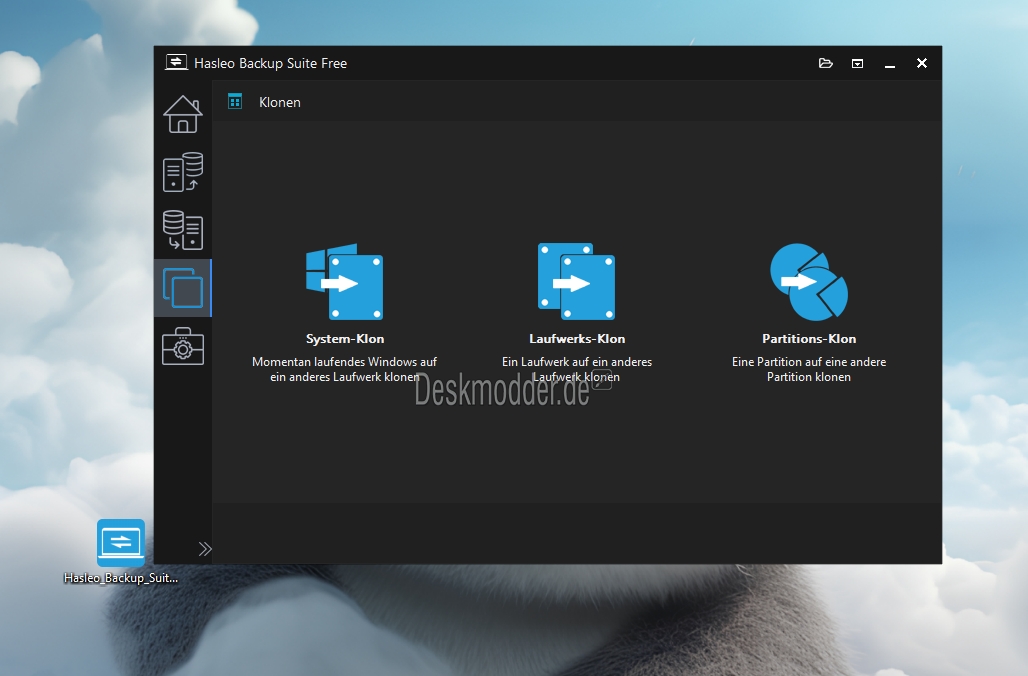The image size is (1028, 676).
Task: Click the Hasleo Backup Suite Free title text
Action: pyautogui.click(x=271, y=64)
